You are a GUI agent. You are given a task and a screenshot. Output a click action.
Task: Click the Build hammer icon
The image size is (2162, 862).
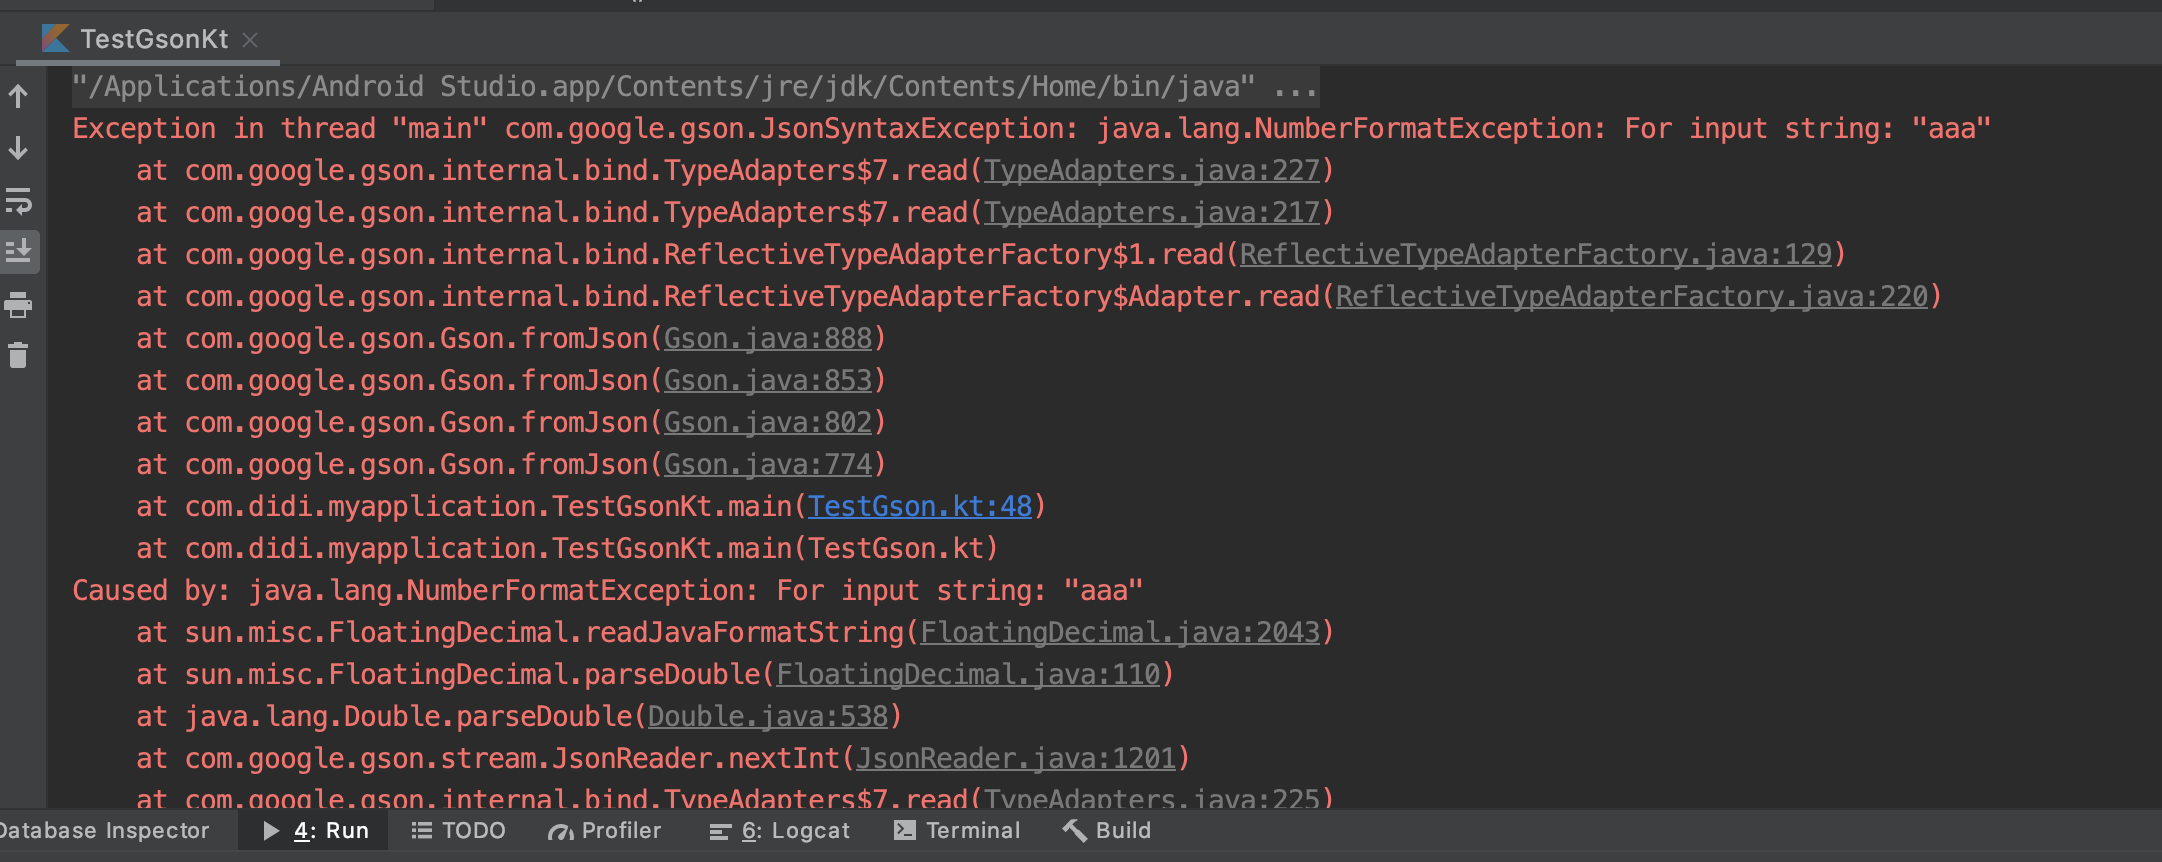point(1075,830)
